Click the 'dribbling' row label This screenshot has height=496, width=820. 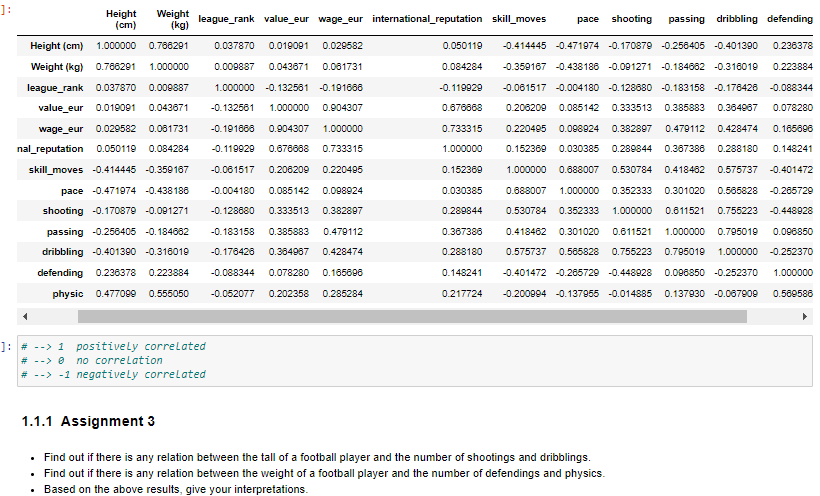[x=63, y=252]
